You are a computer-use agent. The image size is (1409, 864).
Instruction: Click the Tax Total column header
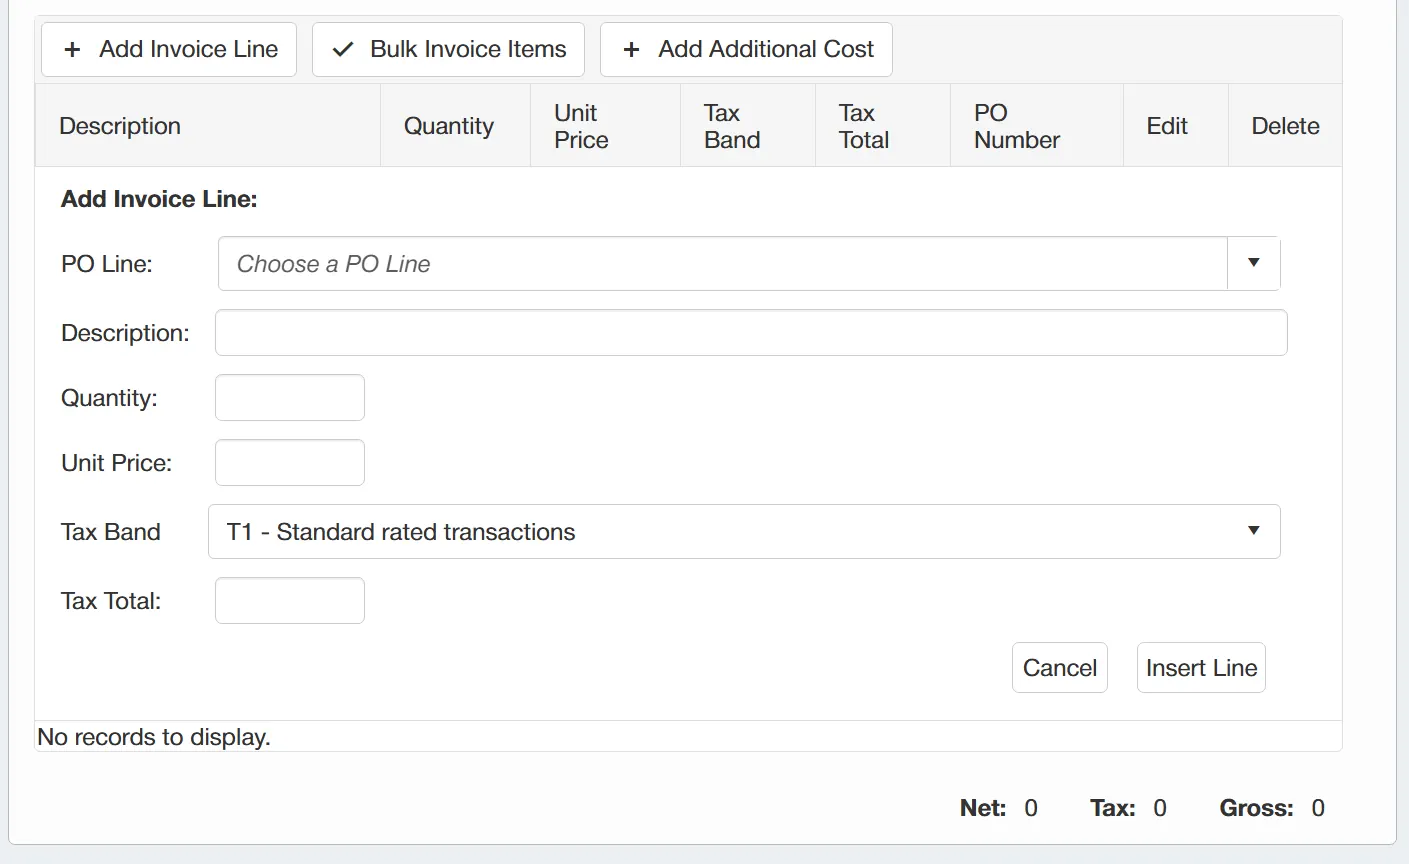coord(883,126)
